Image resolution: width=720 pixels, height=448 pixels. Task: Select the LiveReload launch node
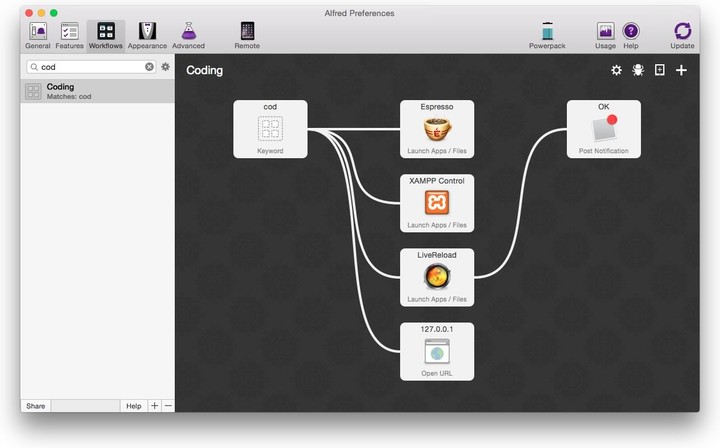437,277
